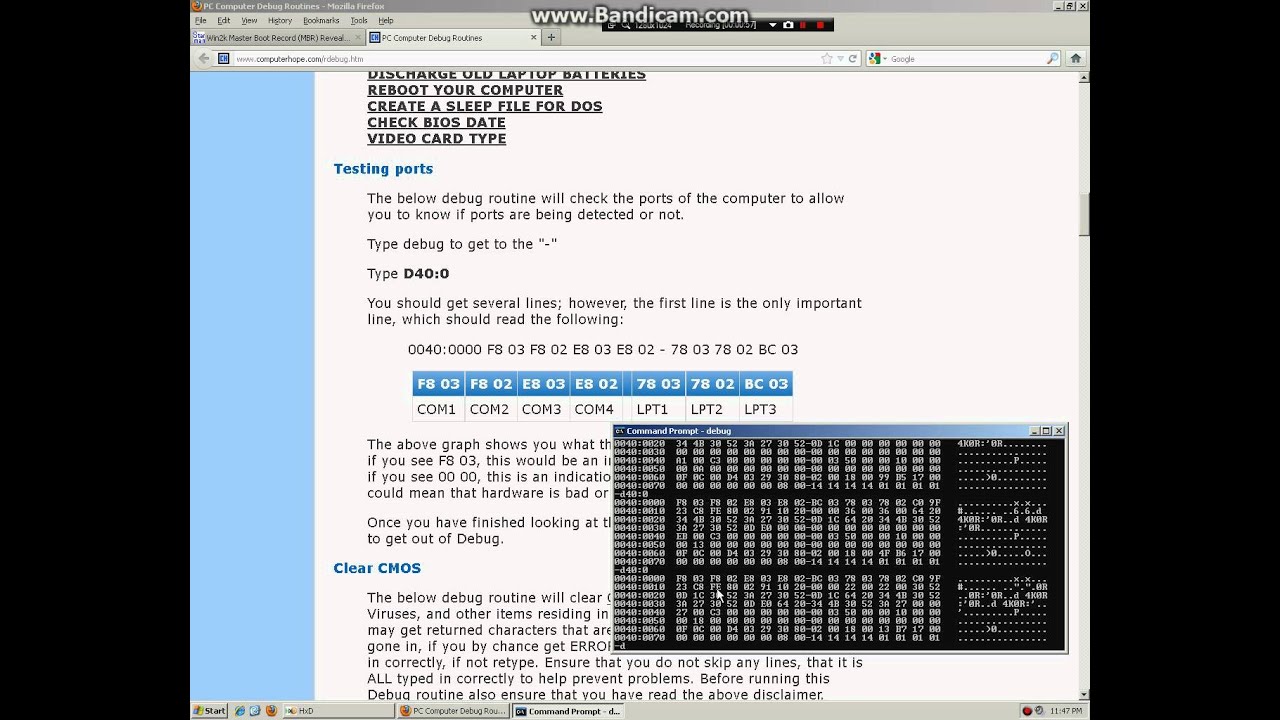
Task: Open the Tools menu
Action: (x=359, y=20)
